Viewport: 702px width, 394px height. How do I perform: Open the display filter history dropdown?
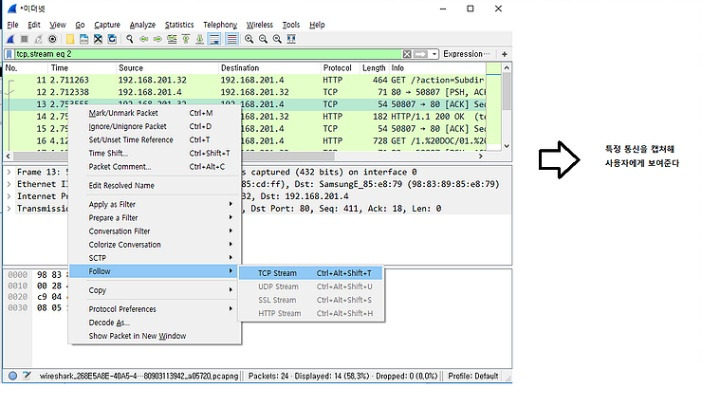pyautogui.click(x=434, y=54)
